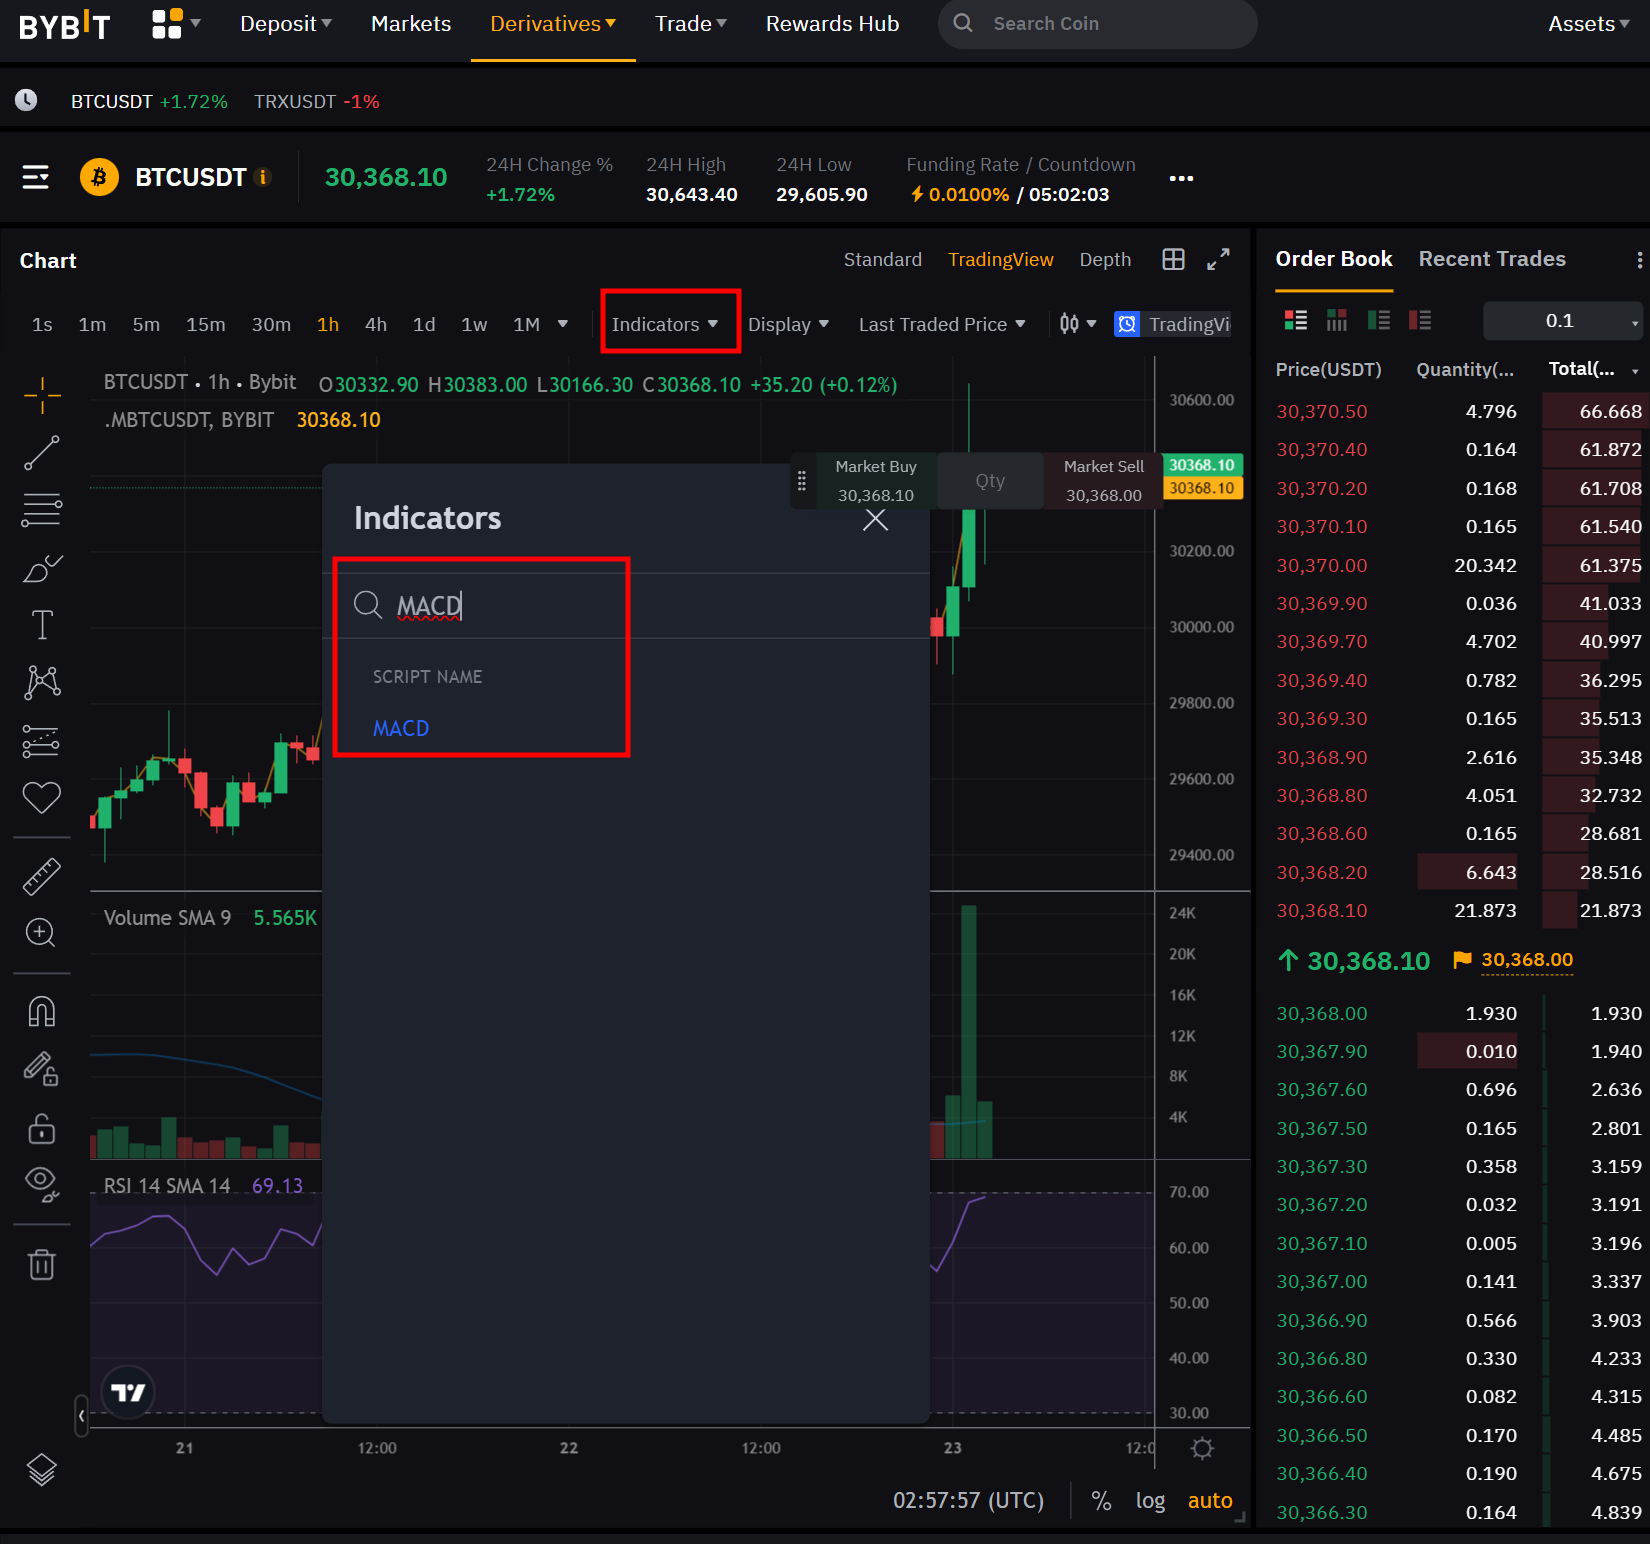The width and height of the screenshot is (1650, 1544).
Task: Select the text annotation tool
Action: coord(42,625)
